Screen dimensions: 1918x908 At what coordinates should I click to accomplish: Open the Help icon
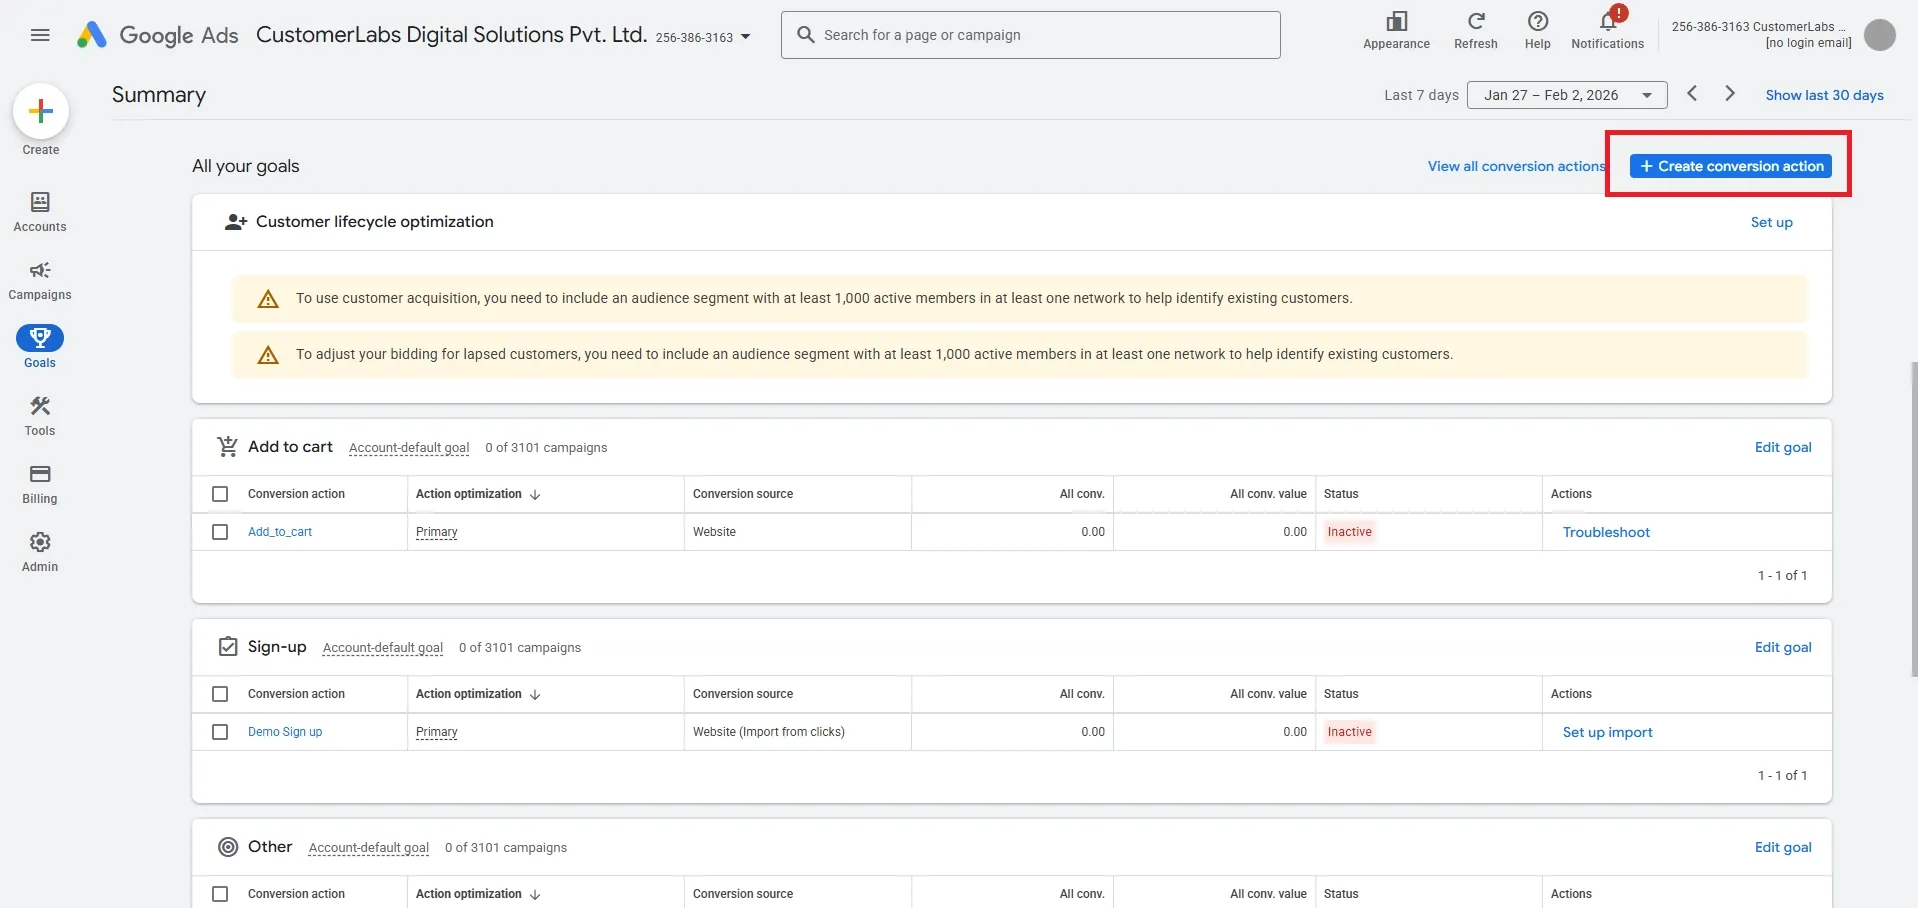tap(1538, 21)
